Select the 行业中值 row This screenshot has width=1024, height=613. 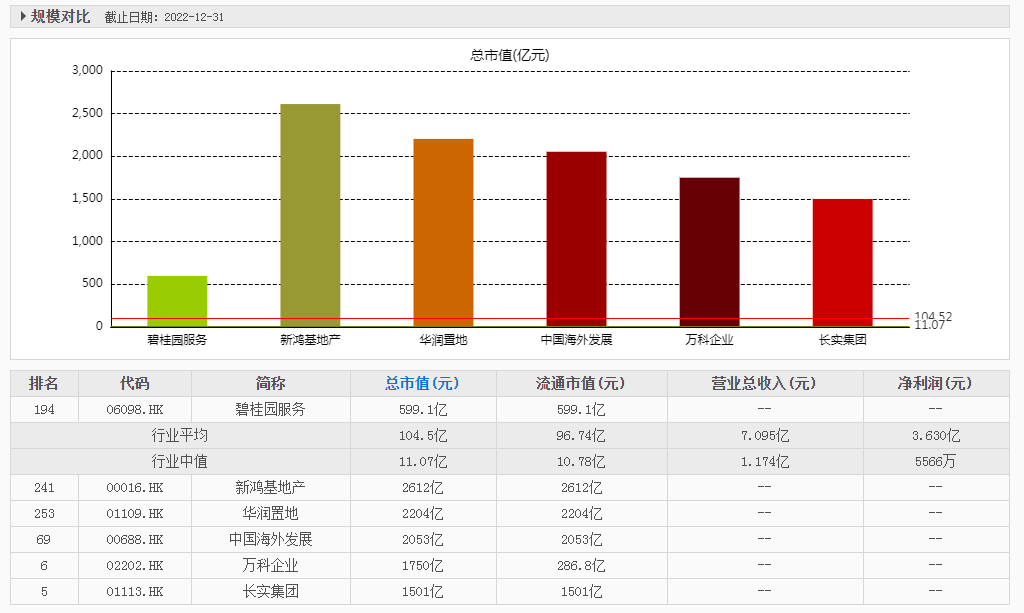click(509, 462)
